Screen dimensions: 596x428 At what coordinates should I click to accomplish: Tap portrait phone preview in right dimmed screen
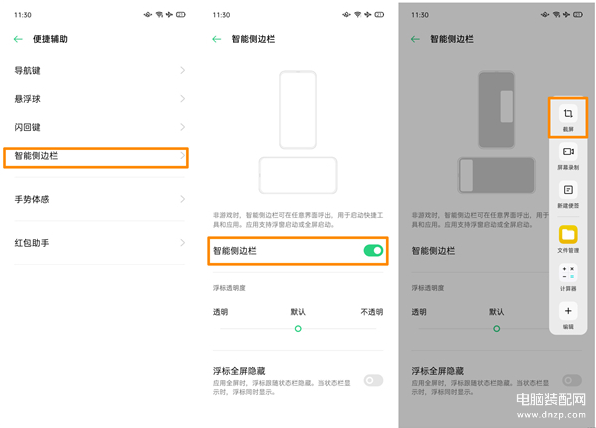[496, 109]
